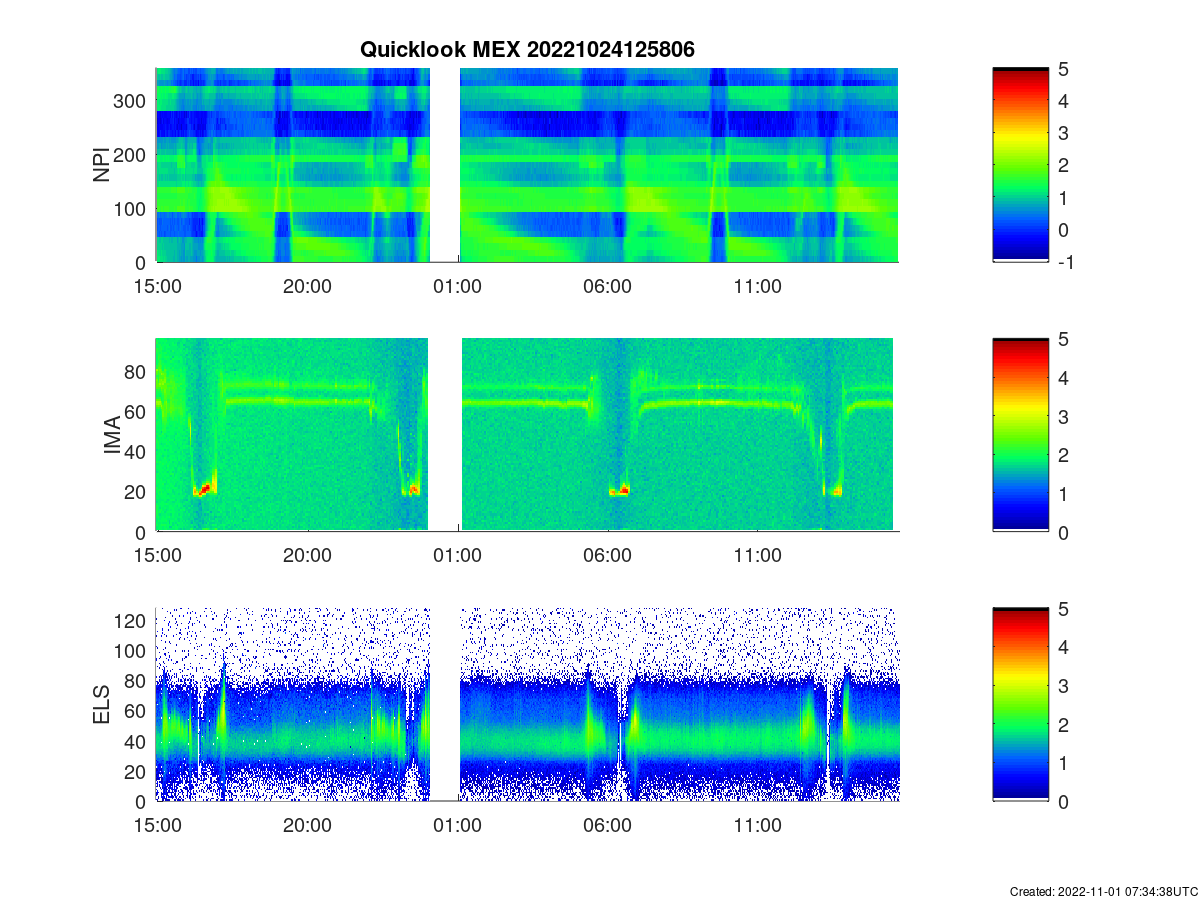Click the '01:00' tick under IMA panel
The height and width of the screenshot is (900, 1200).
(457, 556)
